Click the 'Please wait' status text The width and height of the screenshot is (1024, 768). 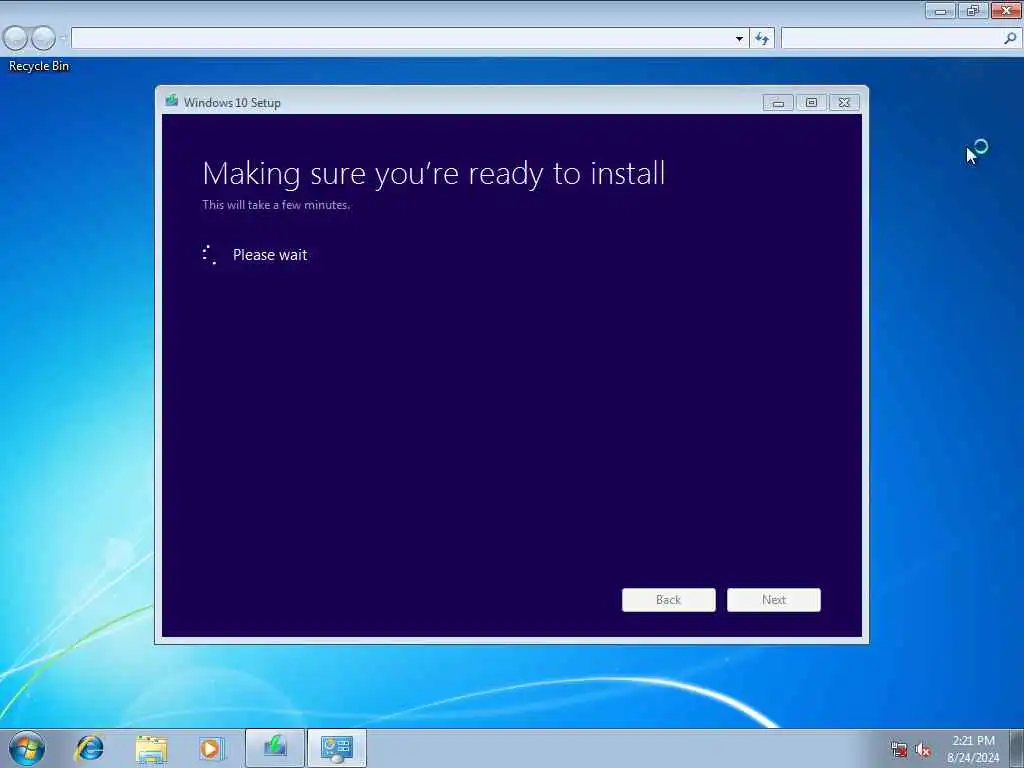click(x=270, y=255)
